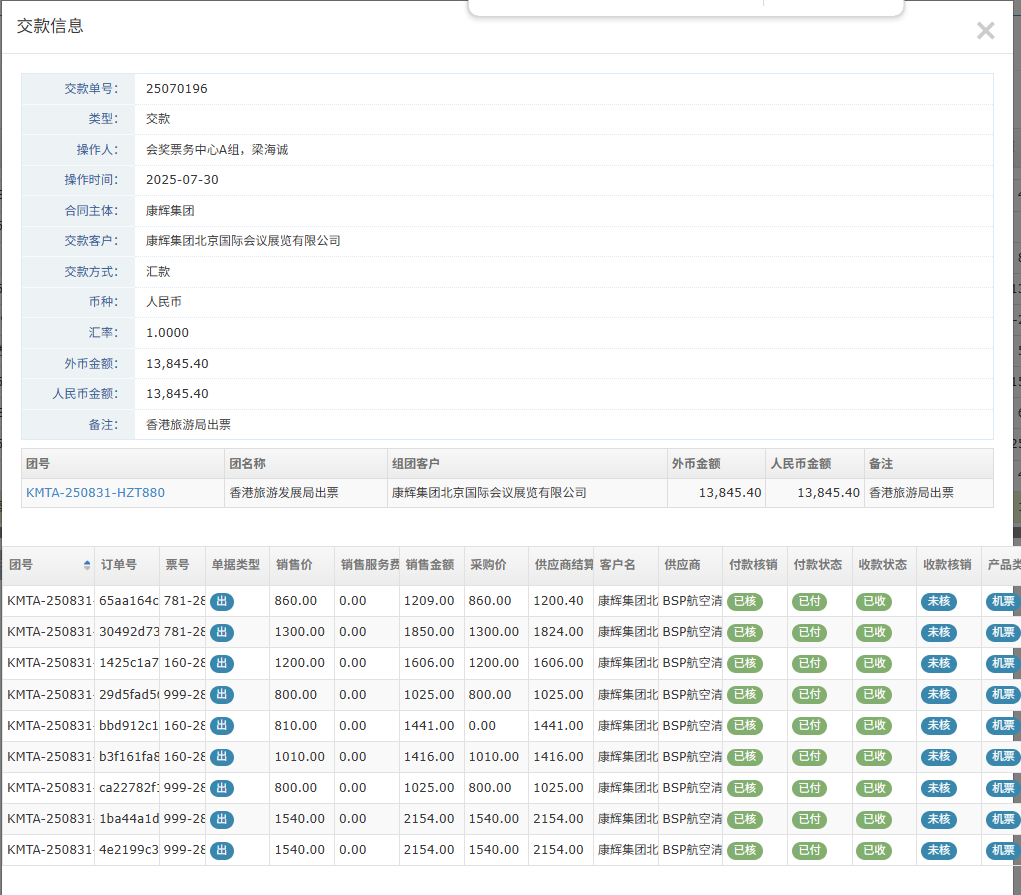Close the 交款信息 dialog
Image resolution: width=1021 pixels, height=895 pixels.
pos(985,31)
